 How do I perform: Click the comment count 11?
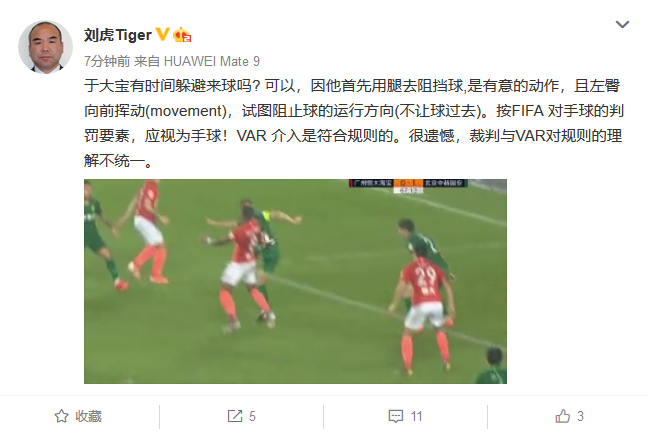point(416,416)
